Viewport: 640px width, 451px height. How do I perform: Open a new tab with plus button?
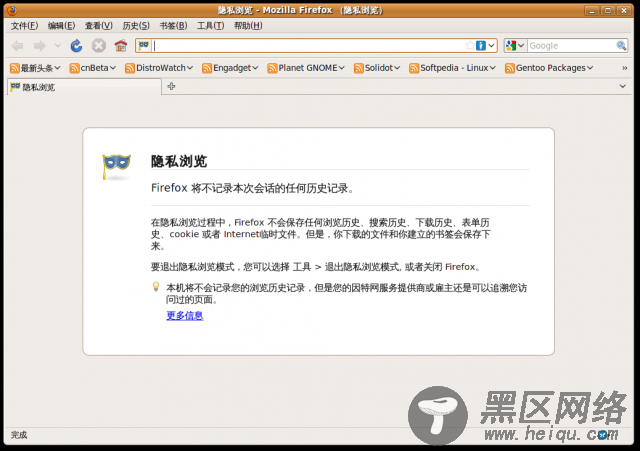[x=171, y=86]
